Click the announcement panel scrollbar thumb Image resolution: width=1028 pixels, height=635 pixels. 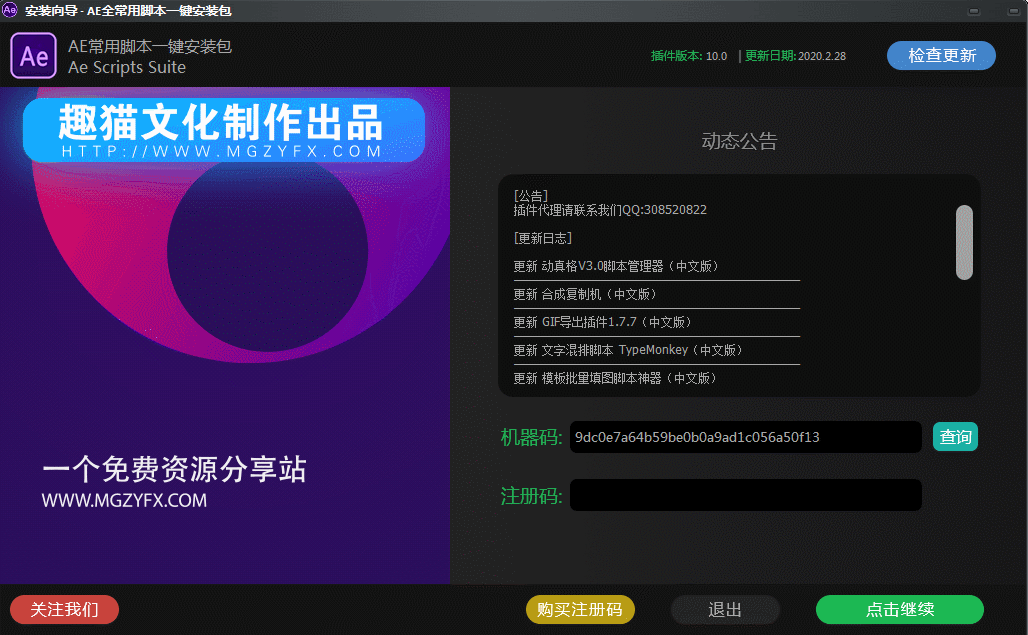point(964,242)
